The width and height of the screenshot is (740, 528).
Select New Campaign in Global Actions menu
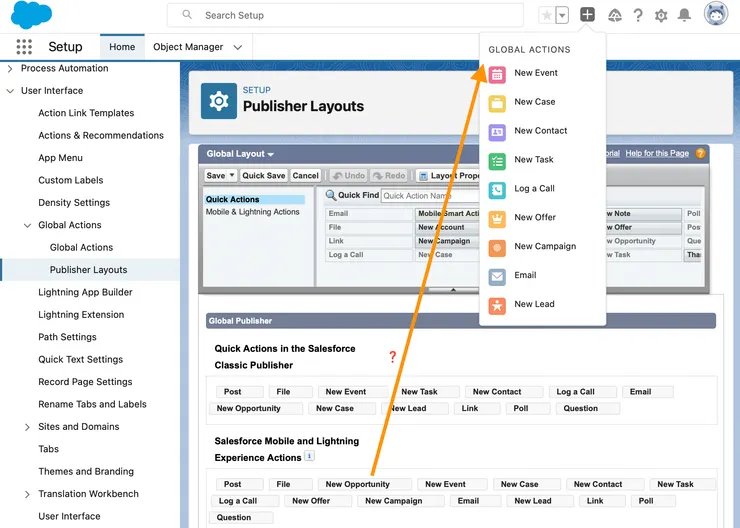coord(545,246)
